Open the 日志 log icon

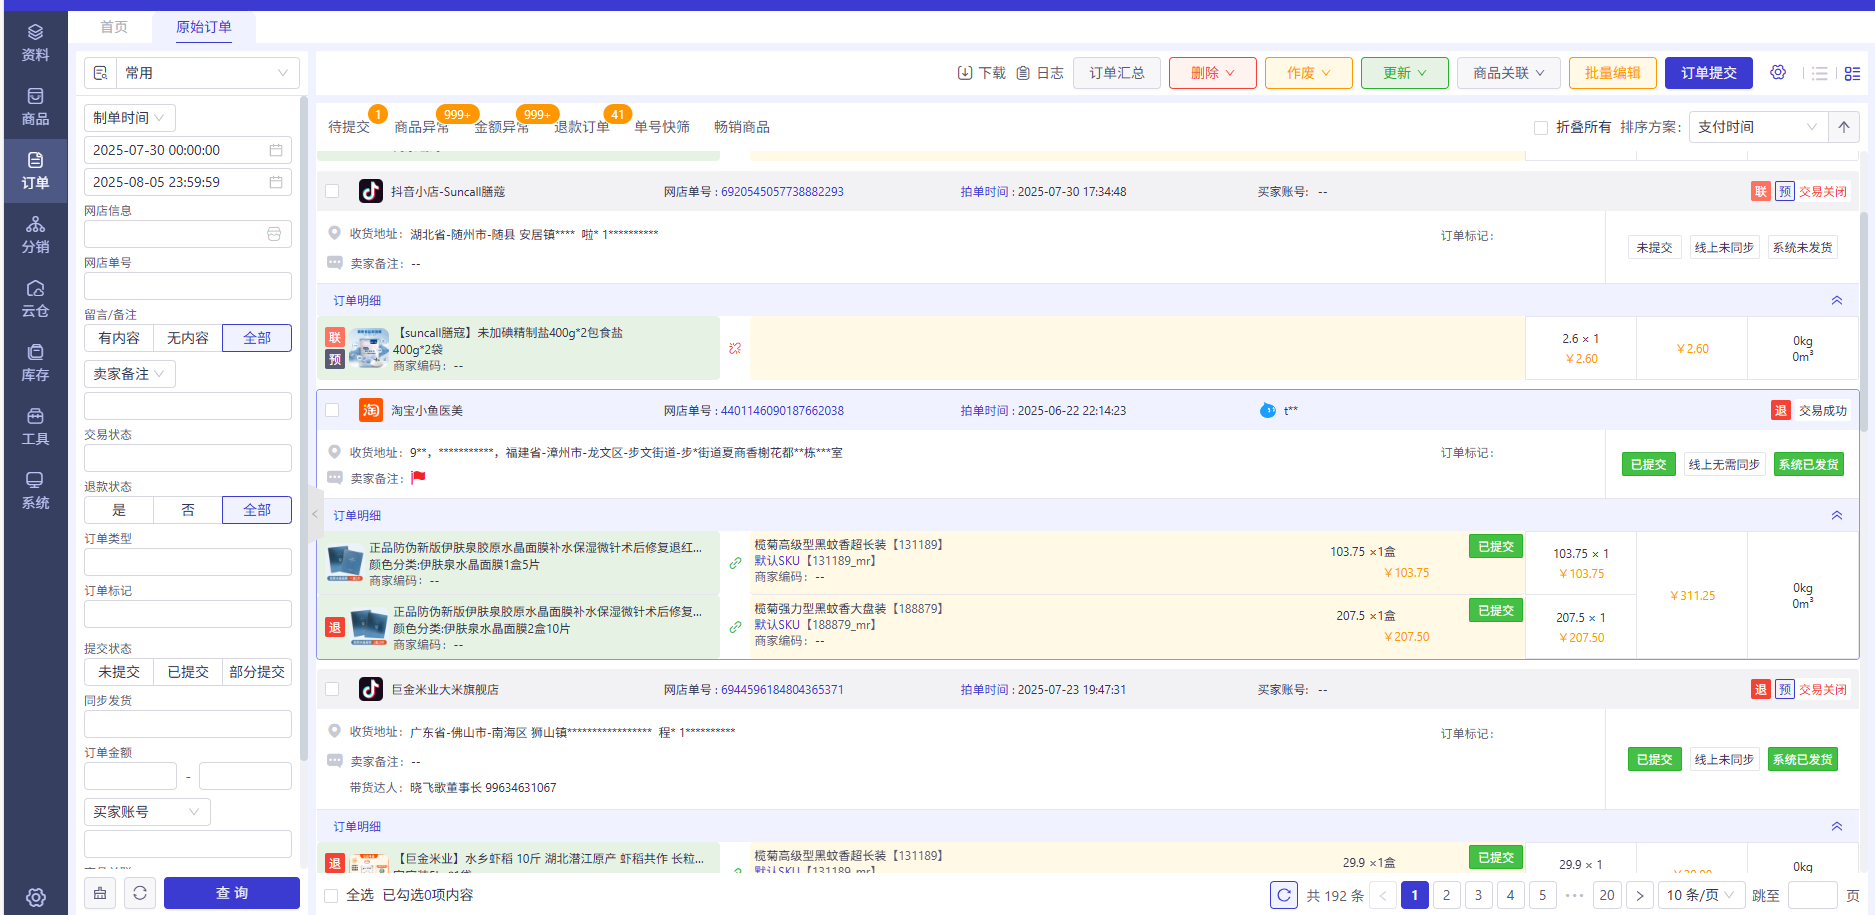click(1023, 73)
